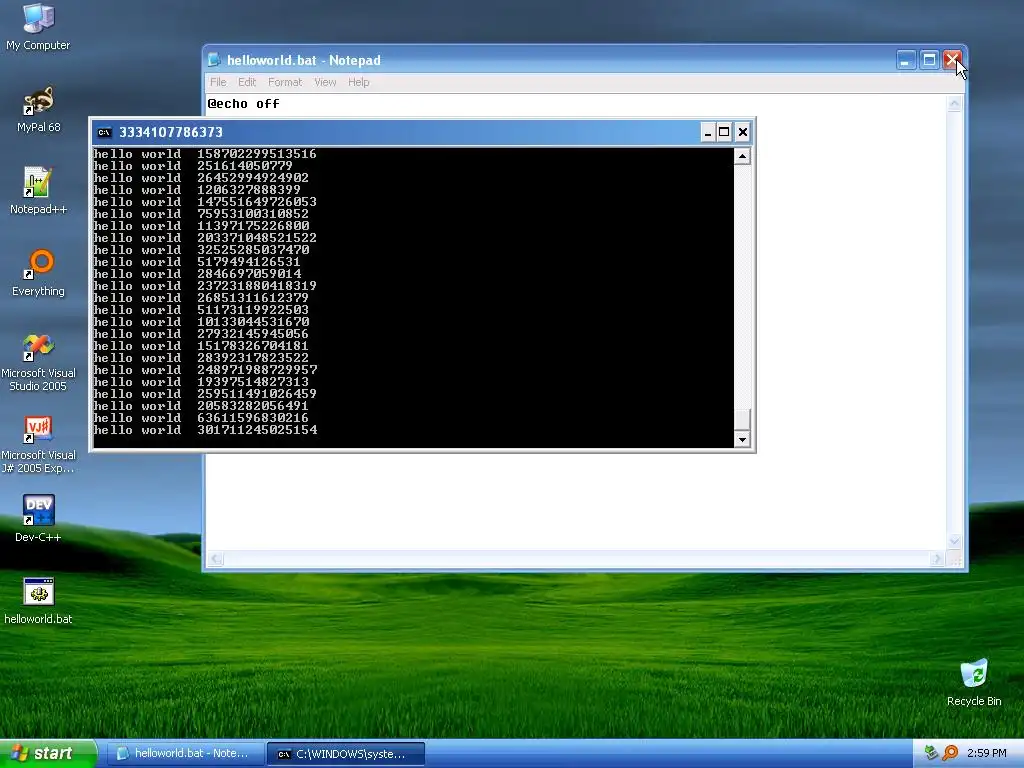Open the Notepad View menu
The height and width of the screenshot is (768, 1024).
[325, 82]
